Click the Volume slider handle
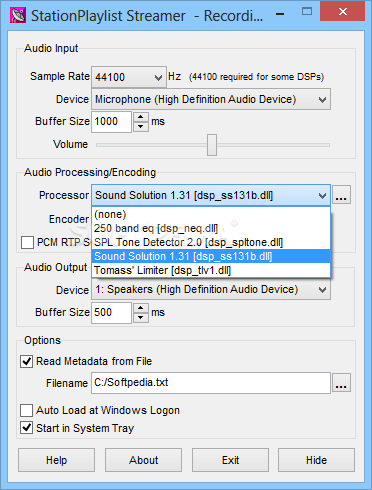Screen dimensions: 372x490 212,145
